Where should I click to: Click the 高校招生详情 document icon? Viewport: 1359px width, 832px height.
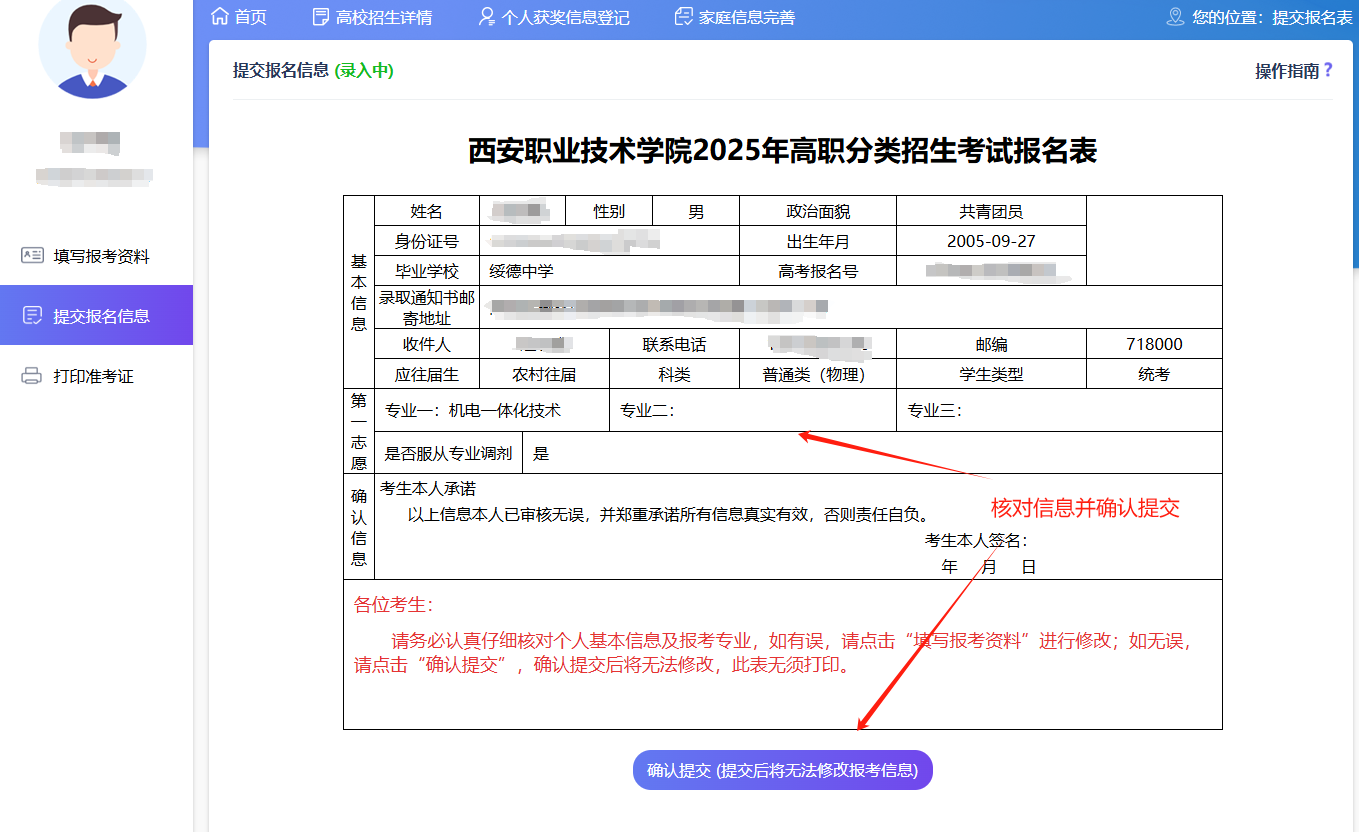coord(320,17)
